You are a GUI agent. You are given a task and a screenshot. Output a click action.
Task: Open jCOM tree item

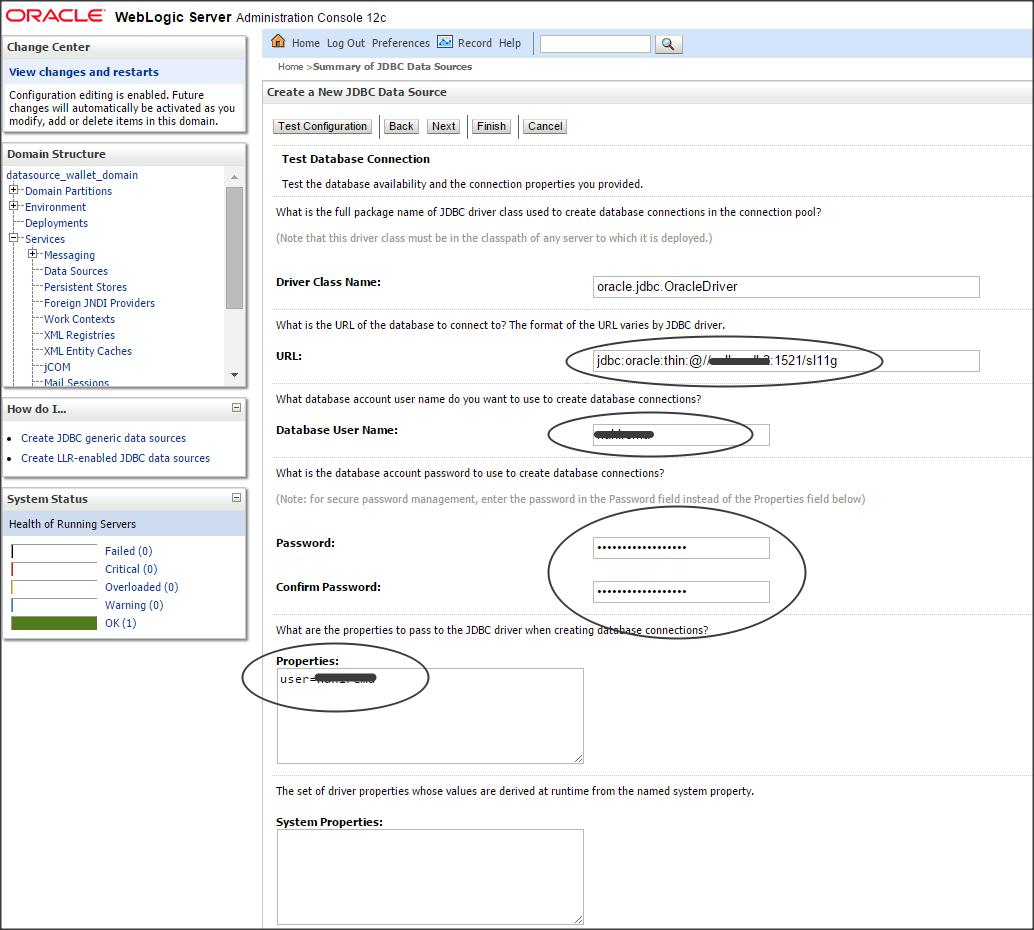[57, 367]
